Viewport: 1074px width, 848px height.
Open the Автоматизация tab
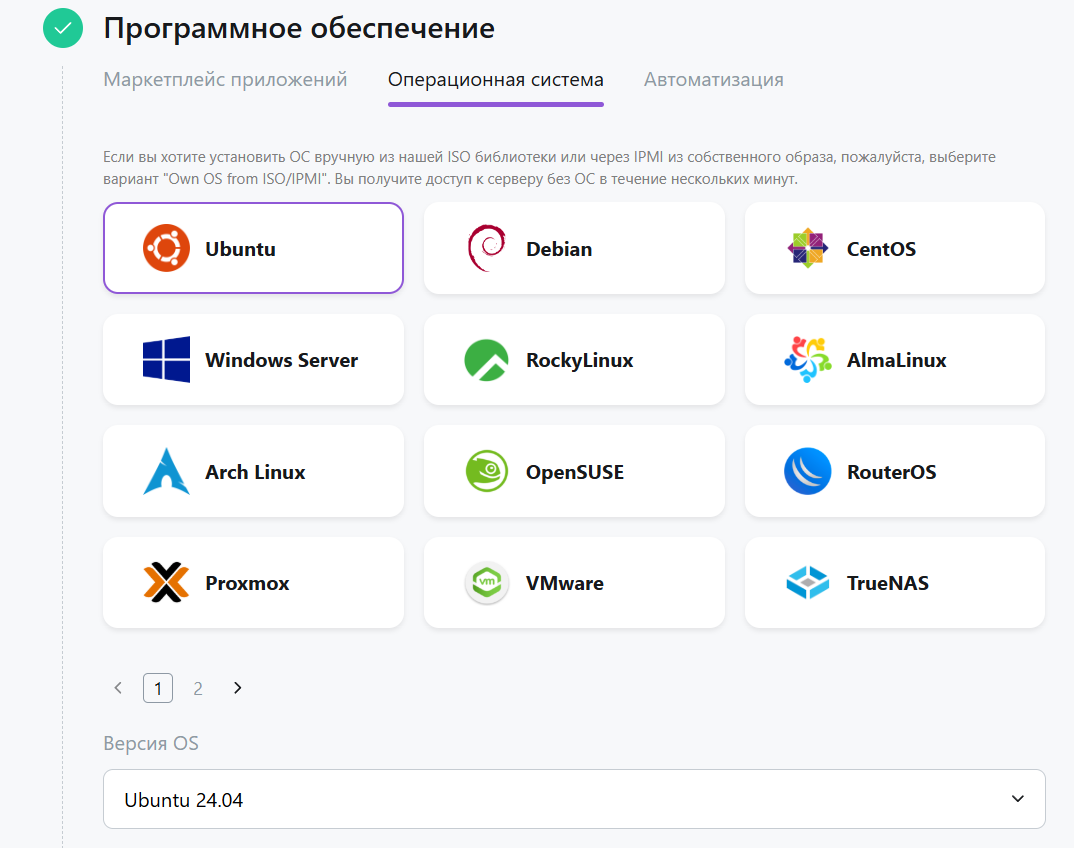coord(713,80)
